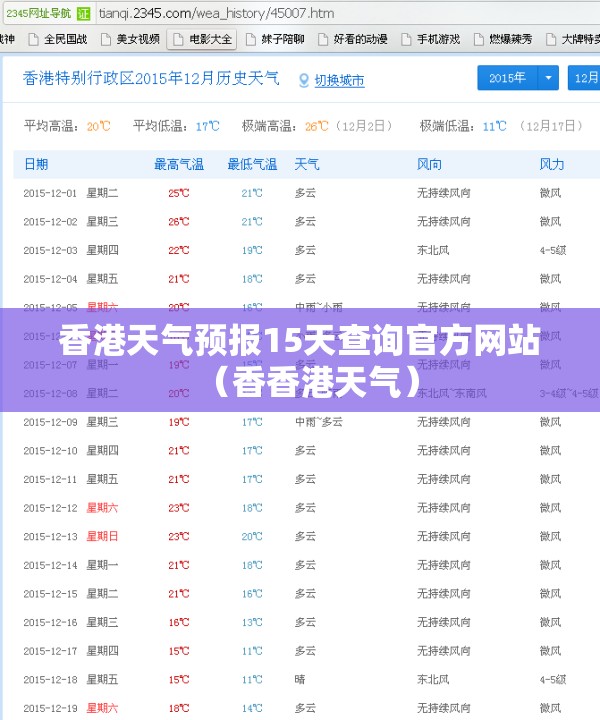Click the page icon of 手机游戏 bookmark
Image resolution: width=600 pixels, height=720 pixels.
[x=406, y=39]
